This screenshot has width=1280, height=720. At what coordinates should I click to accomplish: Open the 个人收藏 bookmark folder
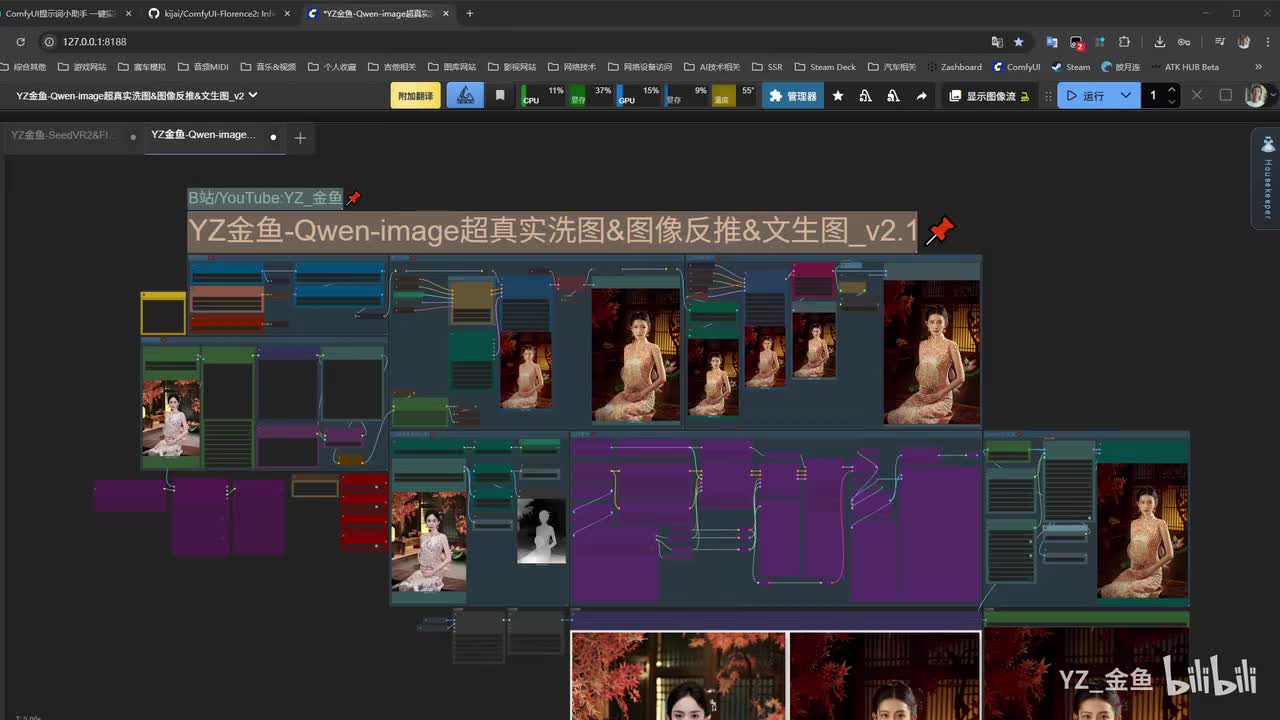331,67
